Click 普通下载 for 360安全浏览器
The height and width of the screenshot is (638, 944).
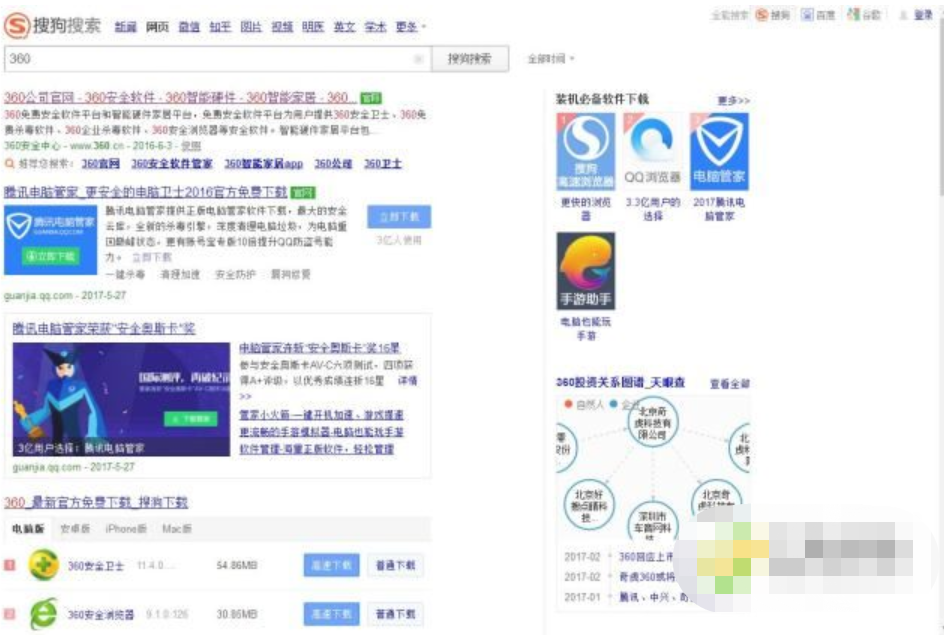(x=396, y=614)
